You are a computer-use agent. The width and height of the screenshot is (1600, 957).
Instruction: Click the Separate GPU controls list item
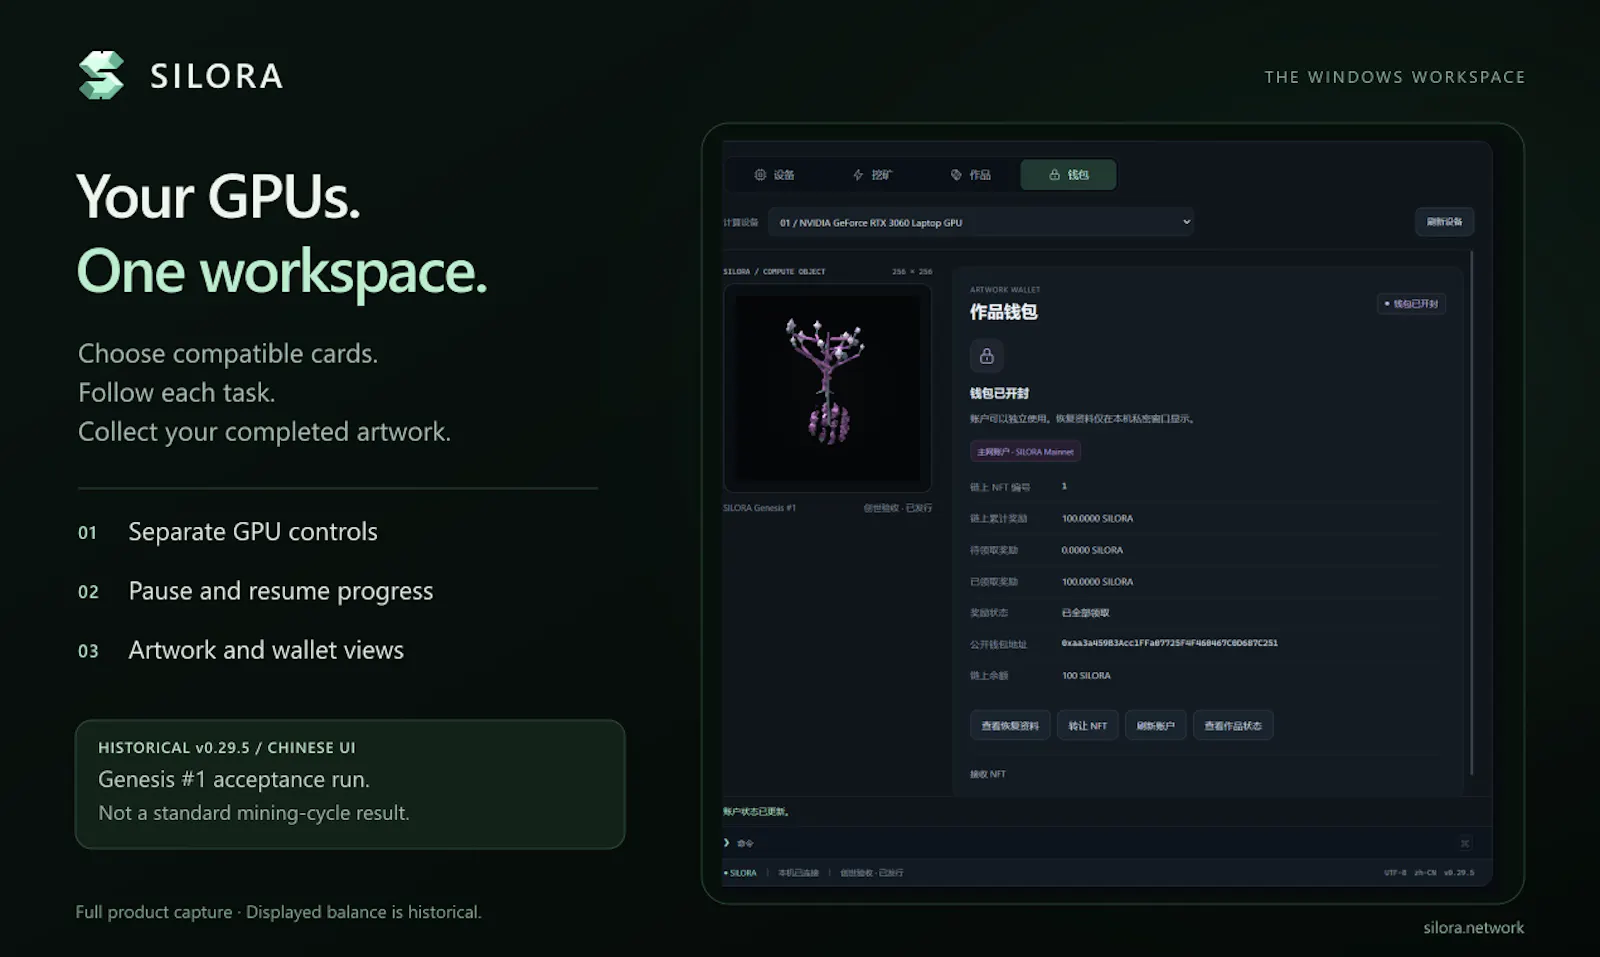tap(253, 532)
